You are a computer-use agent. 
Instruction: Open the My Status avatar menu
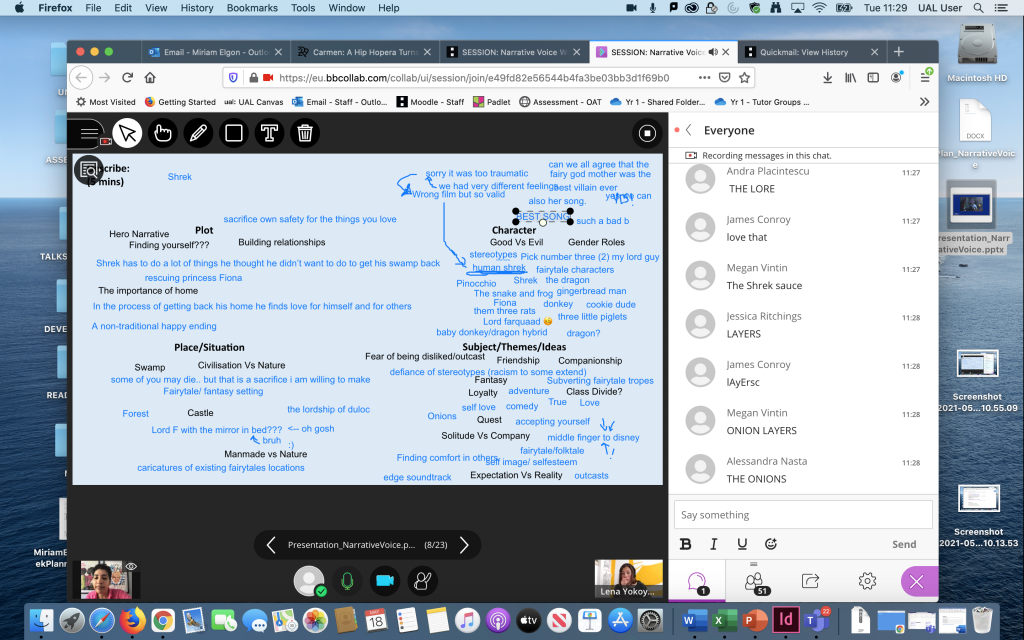[x=309, y=581]
